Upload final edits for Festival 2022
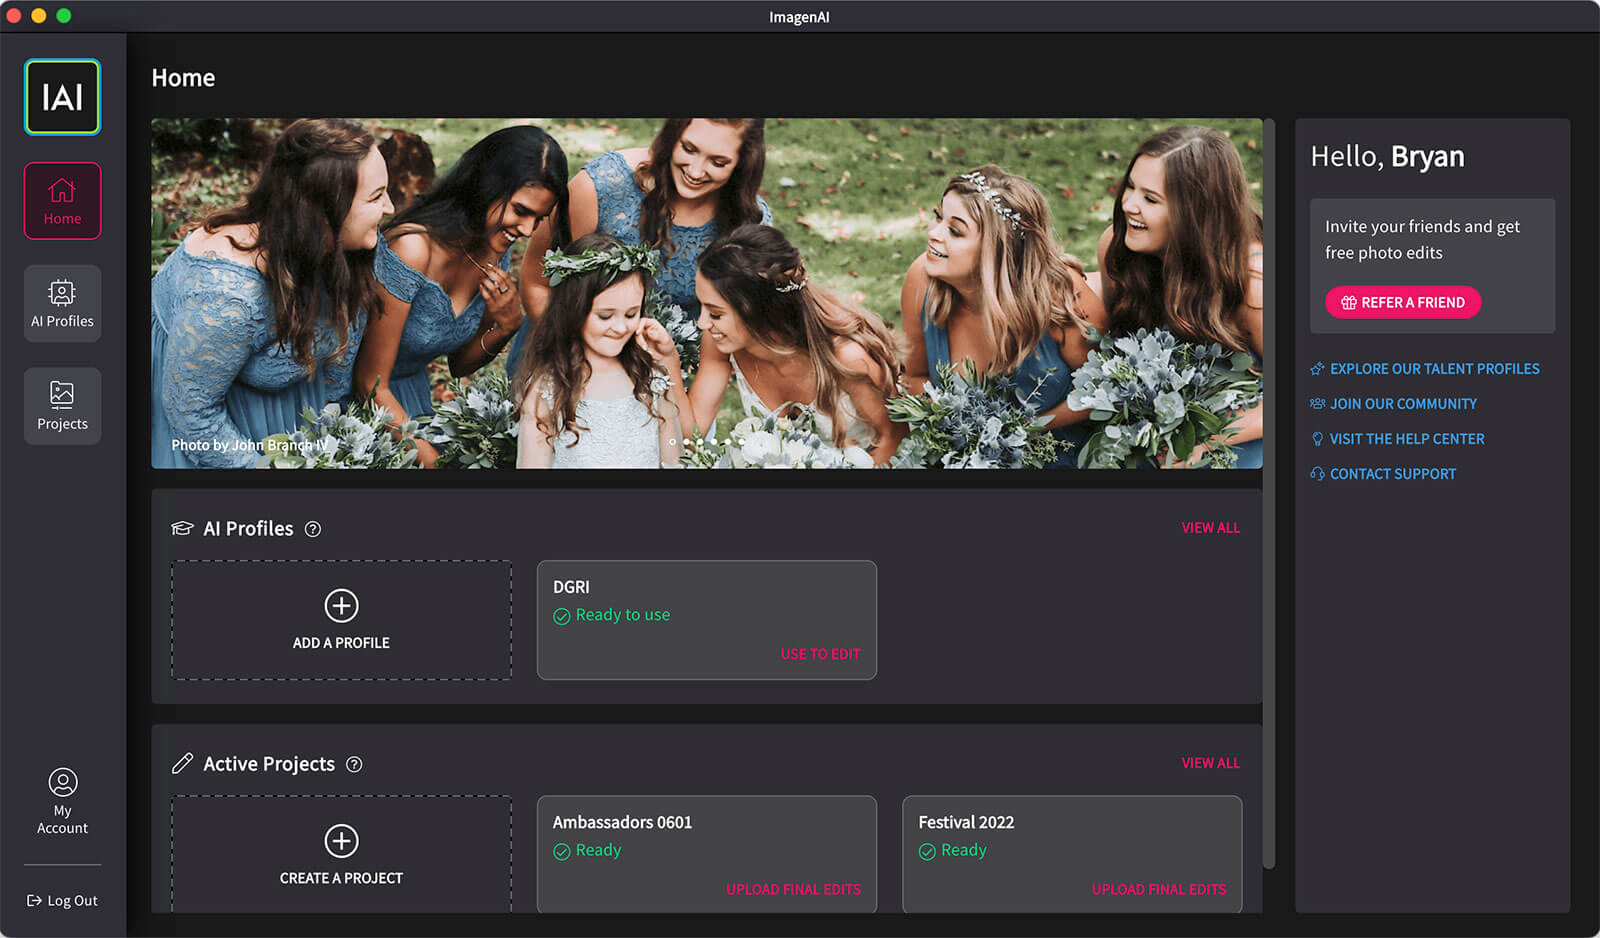Viewport: 1600px width, 938px height. coord(1158,889)
